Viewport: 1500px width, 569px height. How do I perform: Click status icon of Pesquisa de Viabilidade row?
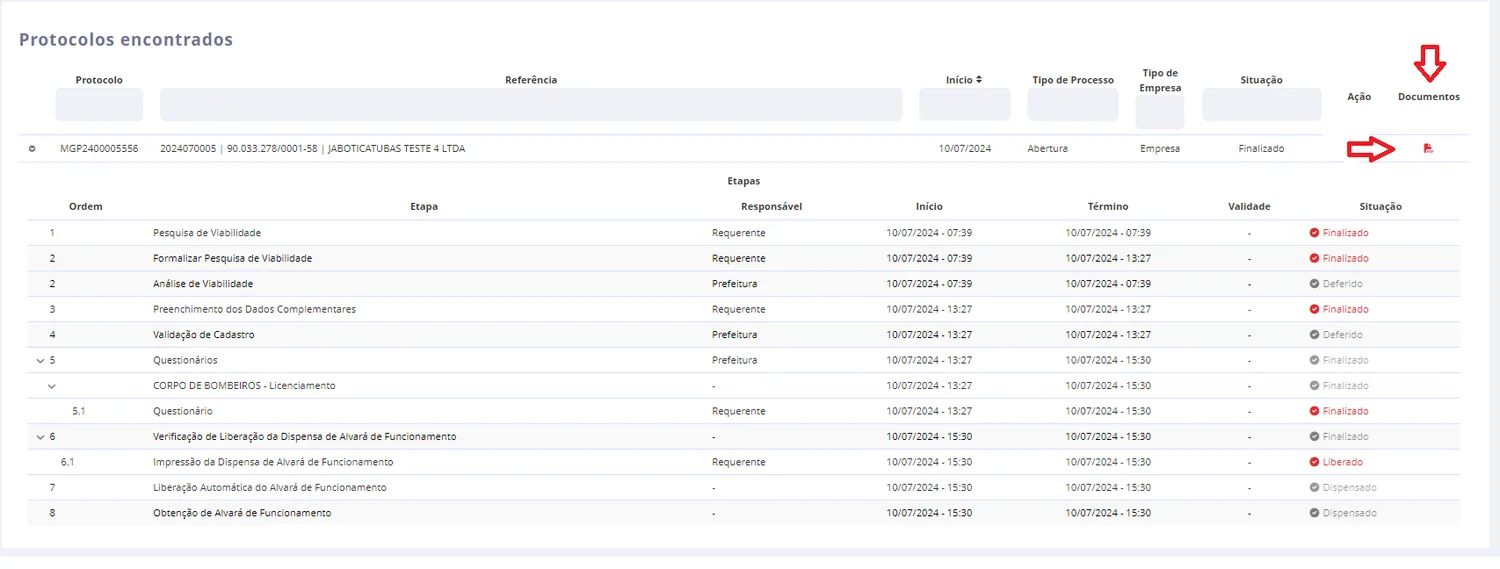[x=1315, y=233]
